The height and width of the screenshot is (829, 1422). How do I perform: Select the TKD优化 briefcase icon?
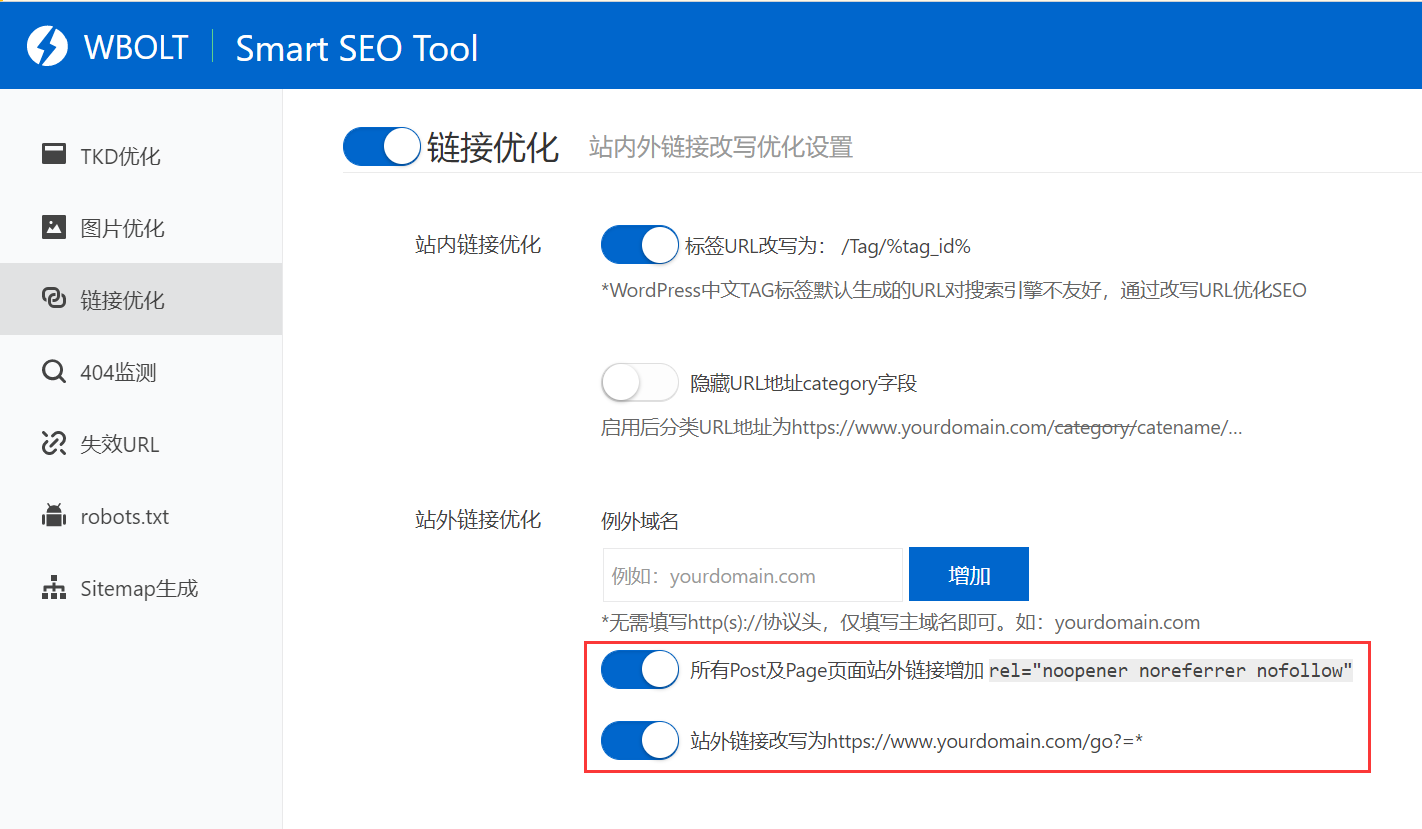pos(54,155)
